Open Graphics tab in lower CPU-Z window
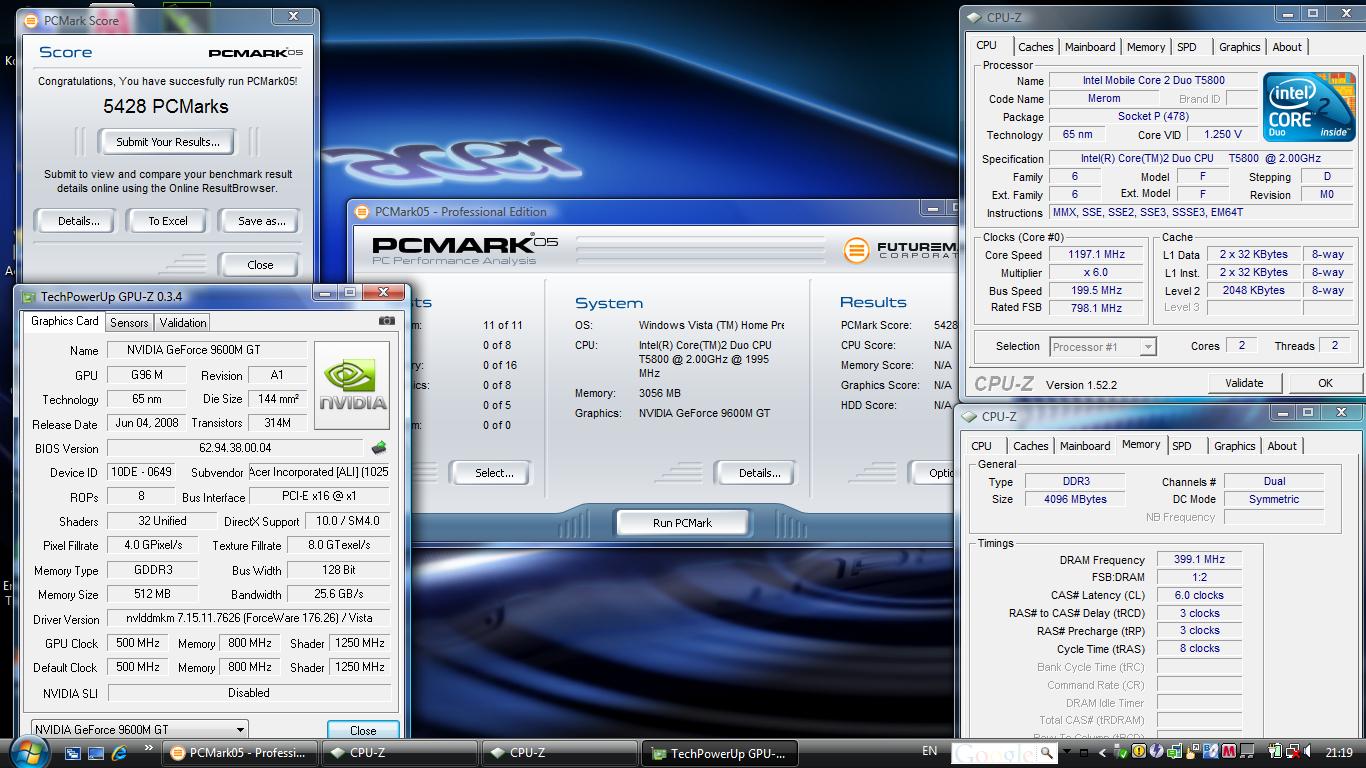This screenshot has height=768, width=1366. coord(1235,446)
